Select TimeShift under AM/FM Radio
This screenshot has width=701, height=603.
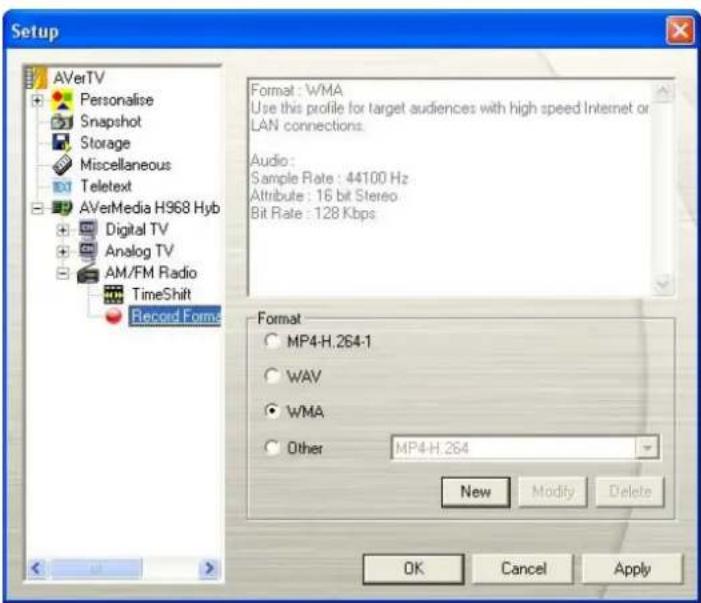click(161, 294)
